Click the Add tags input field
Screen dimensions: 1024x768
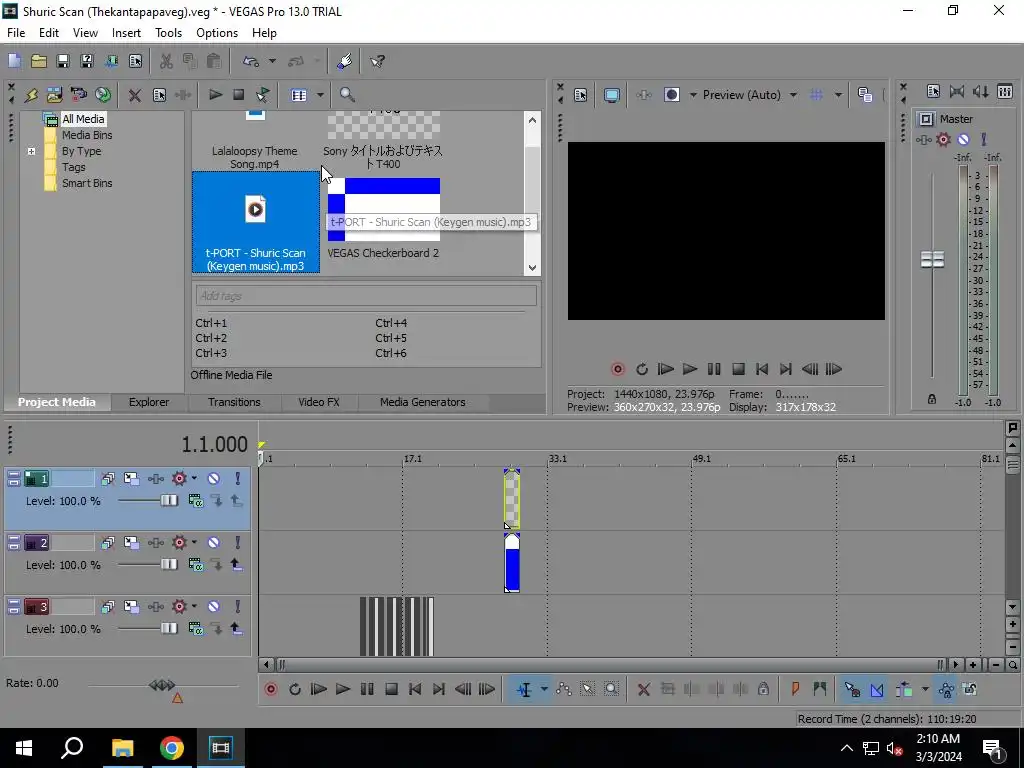tap(366, 296)
